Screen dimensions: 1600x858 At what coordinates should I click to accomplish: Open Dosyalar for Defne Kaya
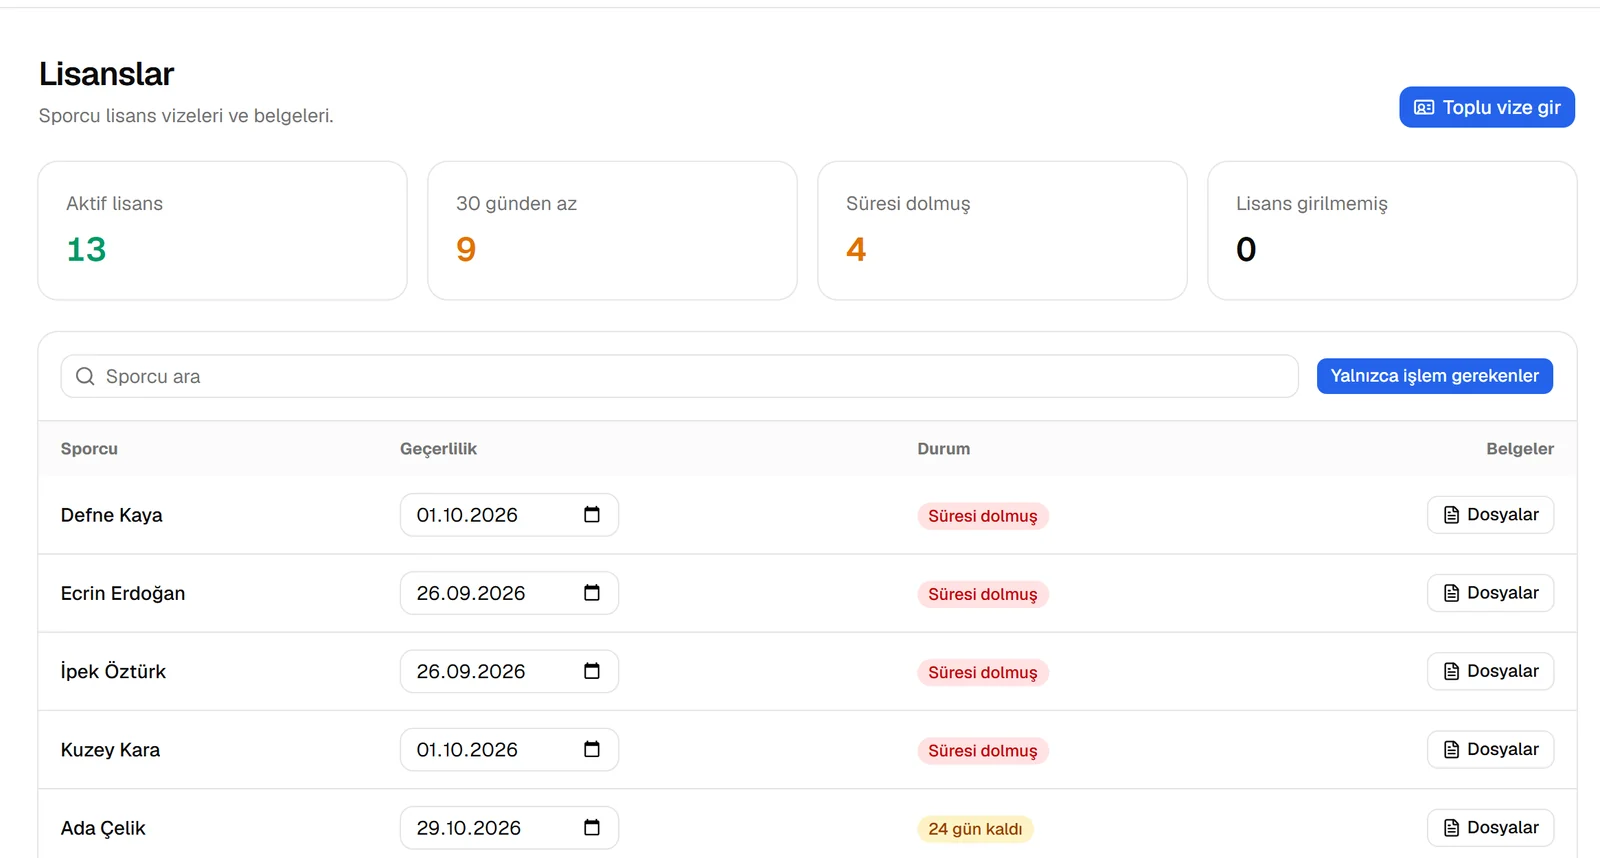click(1490, 515)
